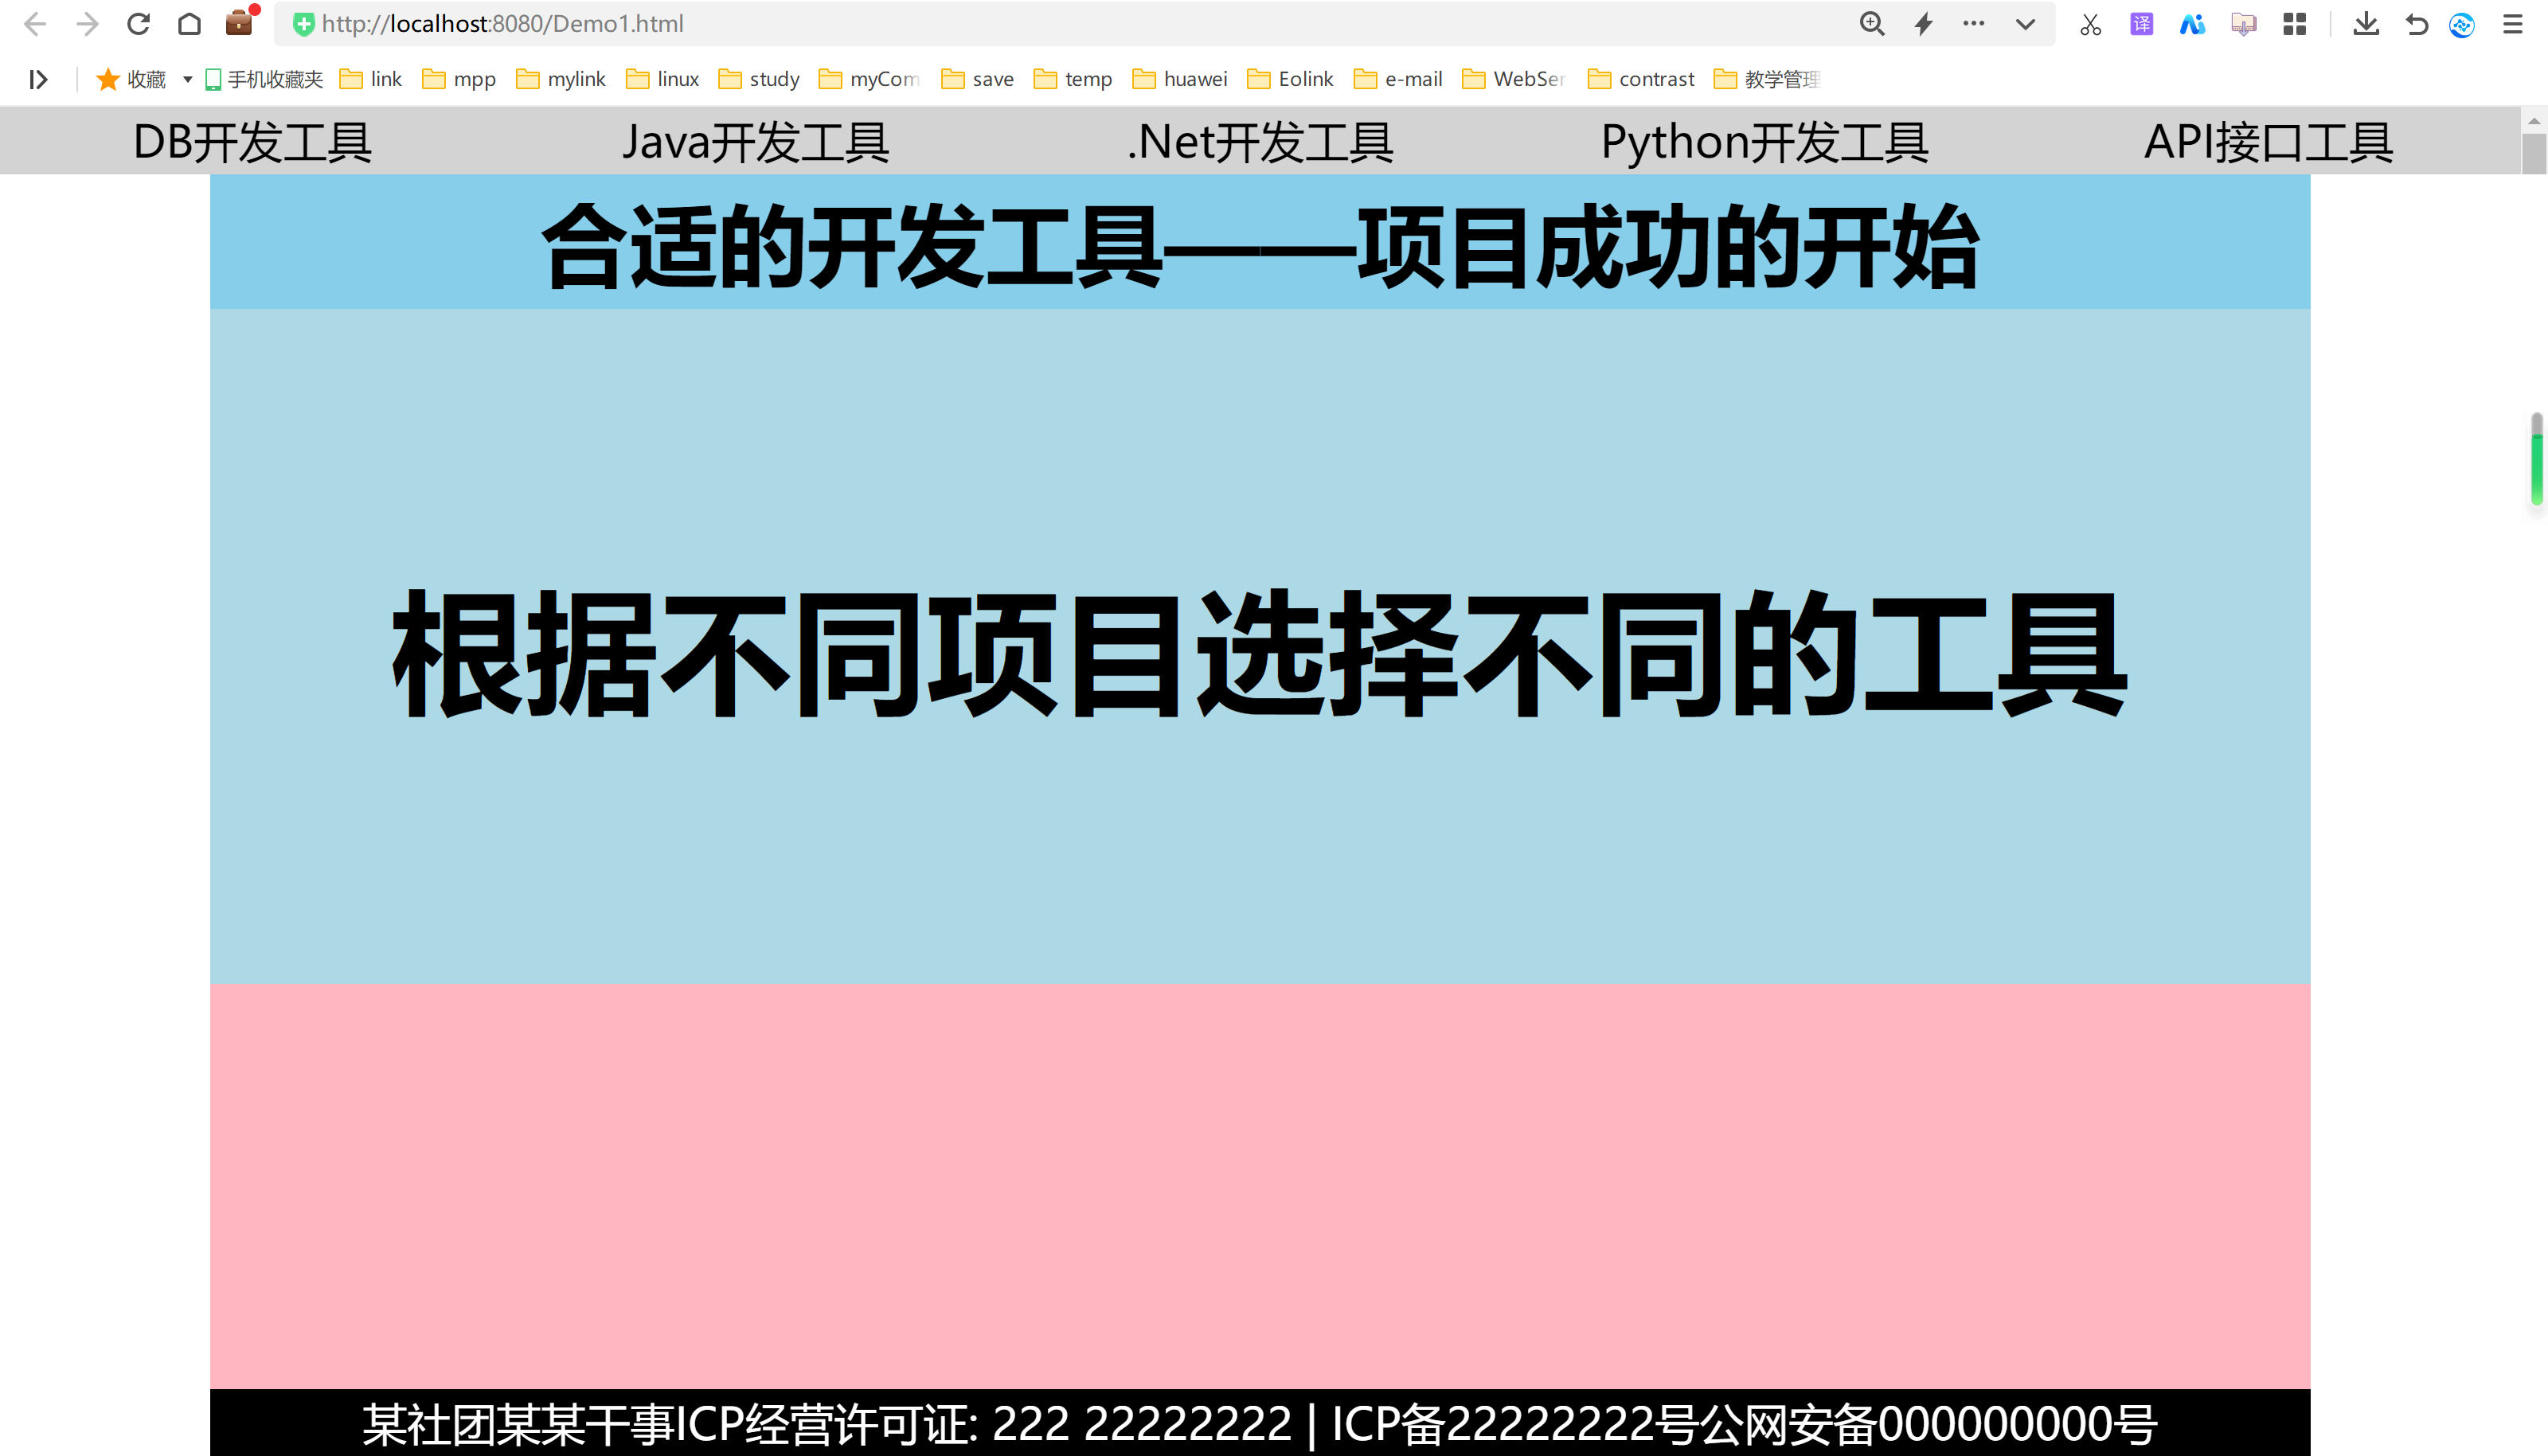Open the page zoom magnifier tool
The height and width of the screenshot is (1456, 2548).
[1872, 23]
